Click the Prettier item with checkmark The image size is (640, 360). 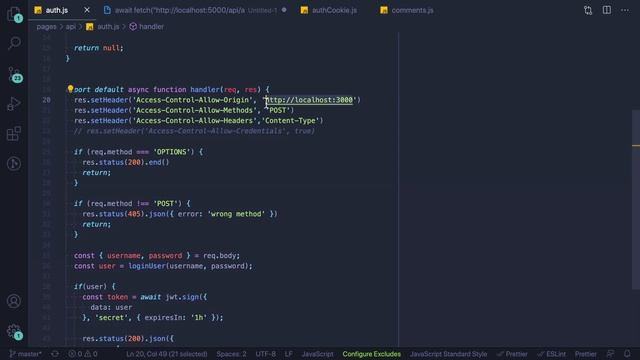coord(512,354)
